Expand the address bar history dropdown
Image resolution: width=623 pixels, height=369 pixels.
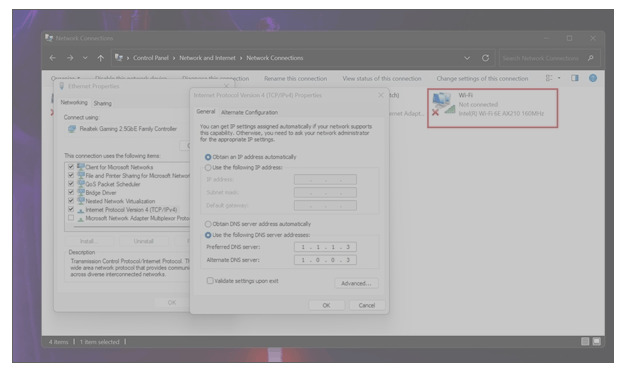467,58
